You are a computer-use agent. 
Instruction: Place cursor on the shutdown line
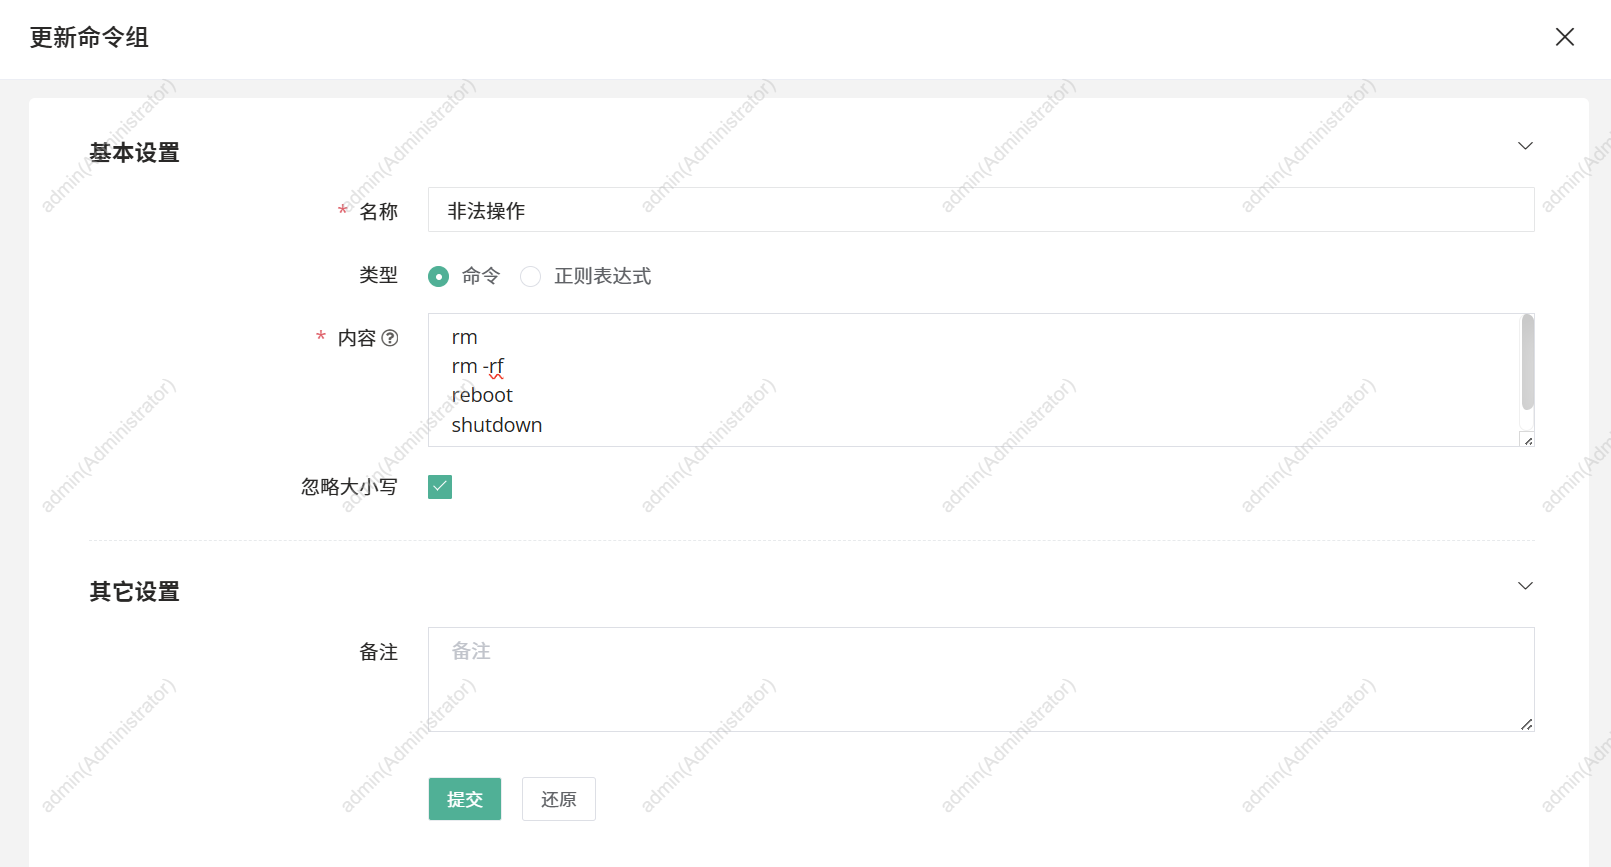[x=497, y=425]
